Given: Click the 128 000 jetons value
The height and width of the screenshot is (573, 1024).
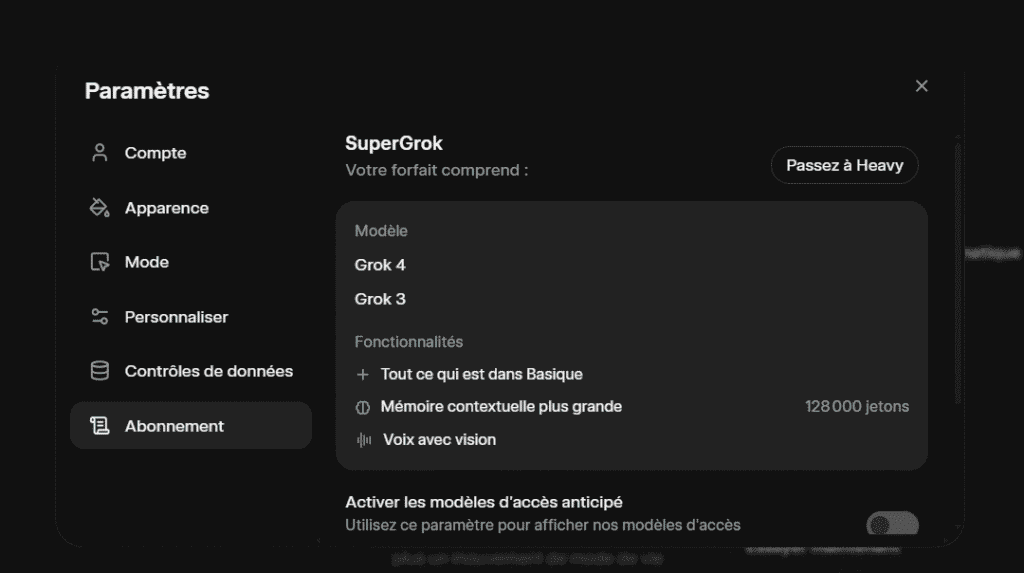Looking at the screenshot, I should 856,407.
